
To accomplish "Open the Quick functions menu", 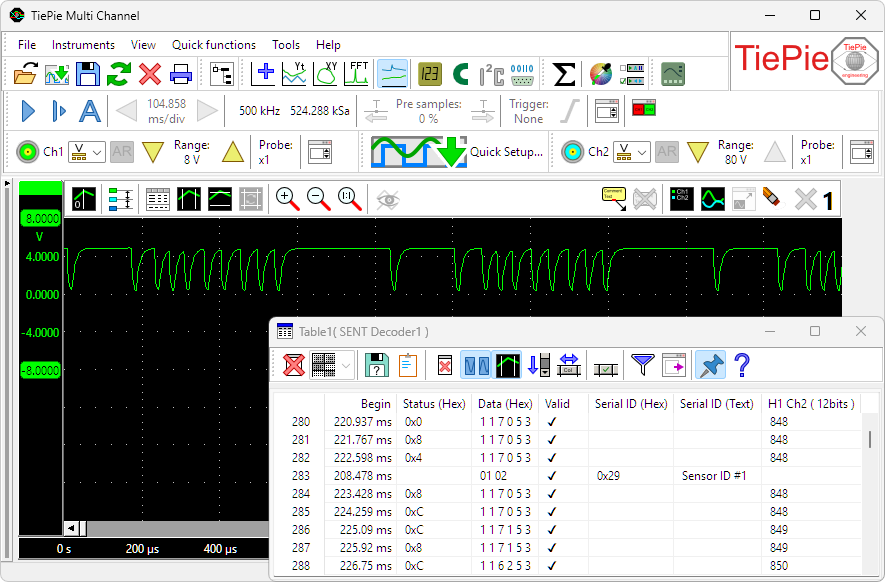I will pos(213,45).
